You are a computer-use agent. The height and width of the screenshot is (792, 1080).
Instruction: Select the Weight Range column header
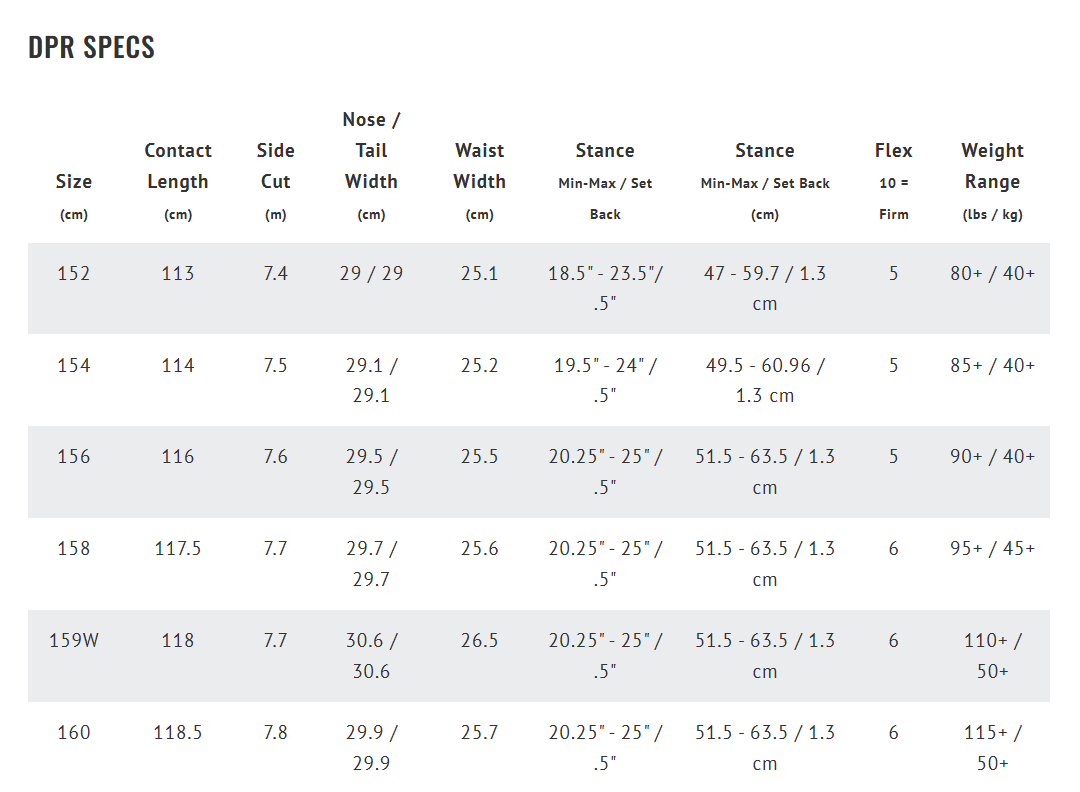click(991, 166)
